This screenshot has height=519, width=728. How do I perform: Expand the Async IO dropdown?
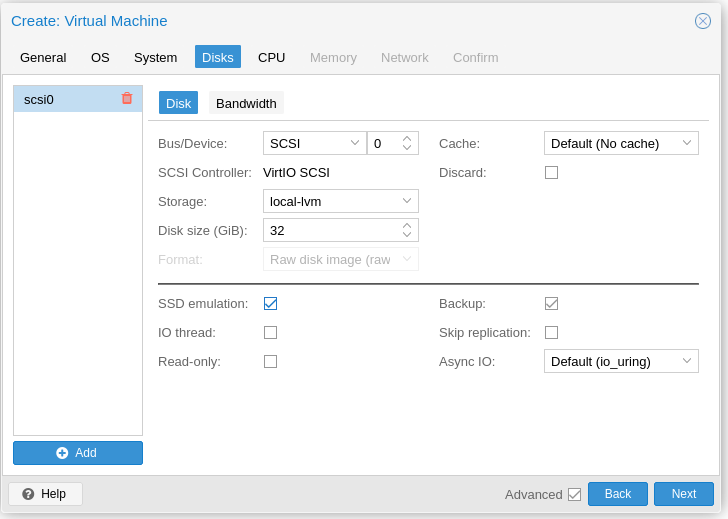click(621, 362)
